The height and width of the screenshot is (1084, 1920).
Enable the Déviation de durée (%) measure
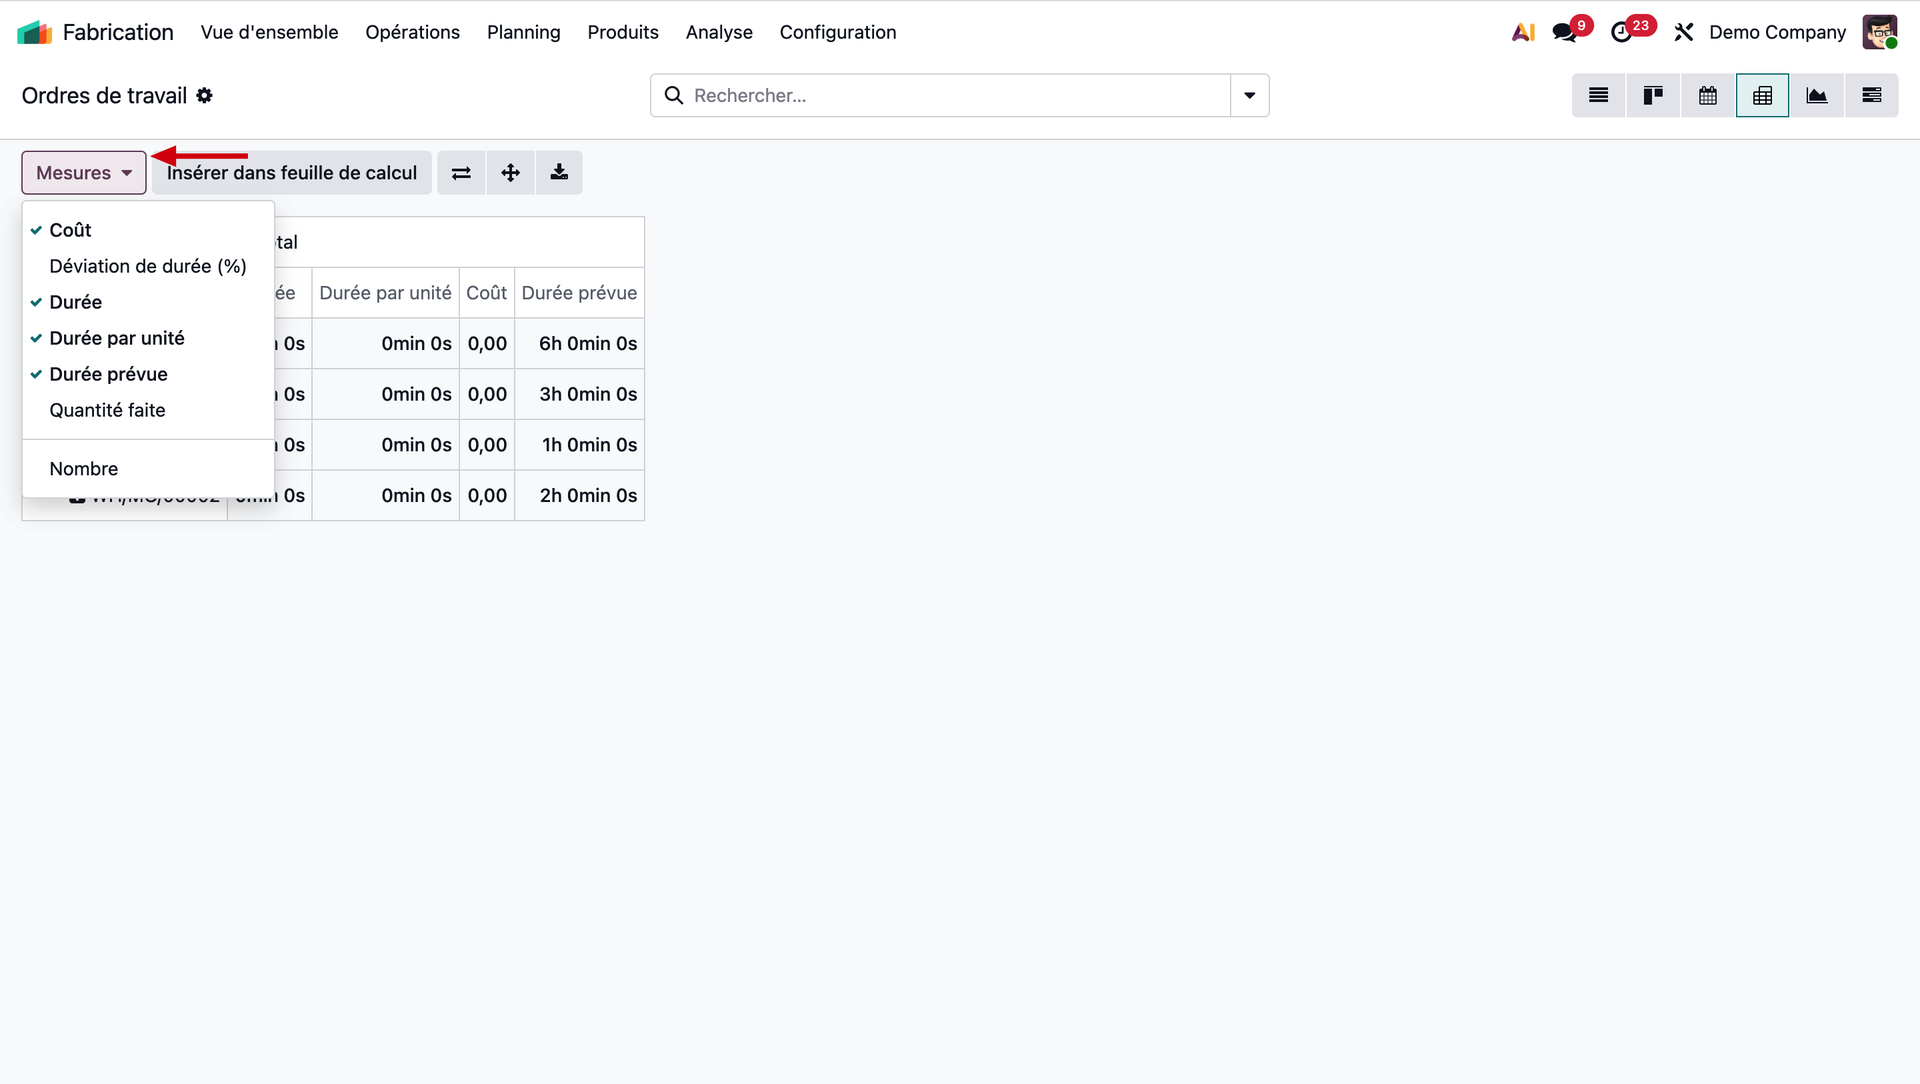[147, 266]
